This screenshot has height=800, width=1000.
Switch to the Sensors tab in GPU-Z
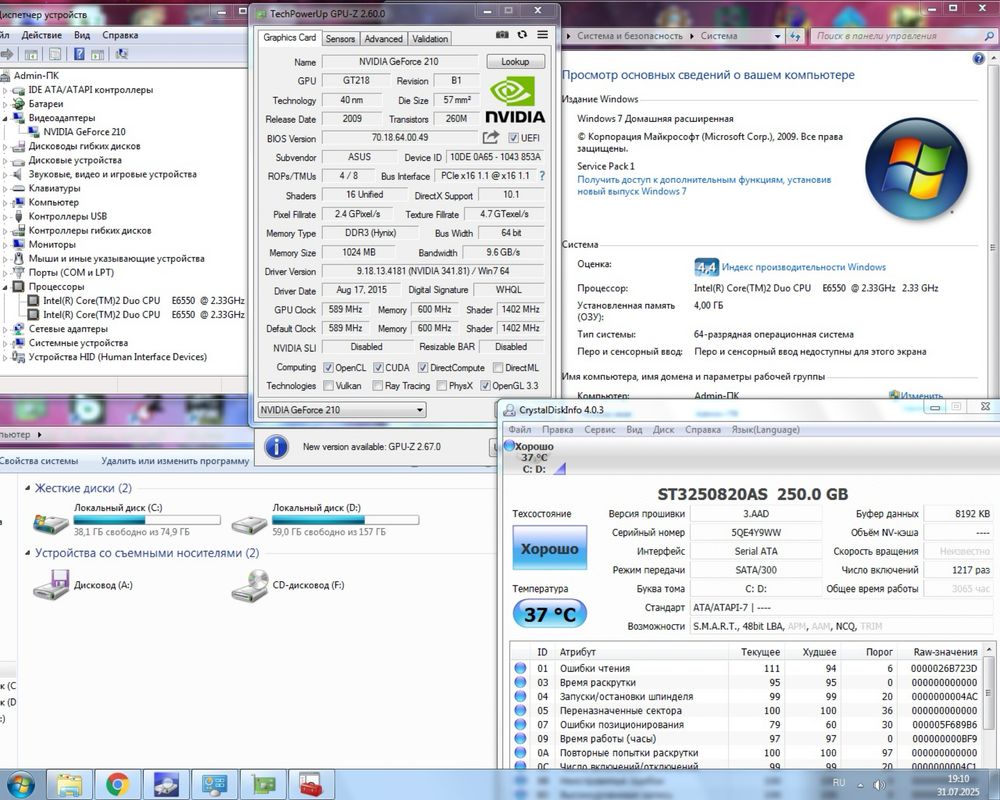click(340, 39)
